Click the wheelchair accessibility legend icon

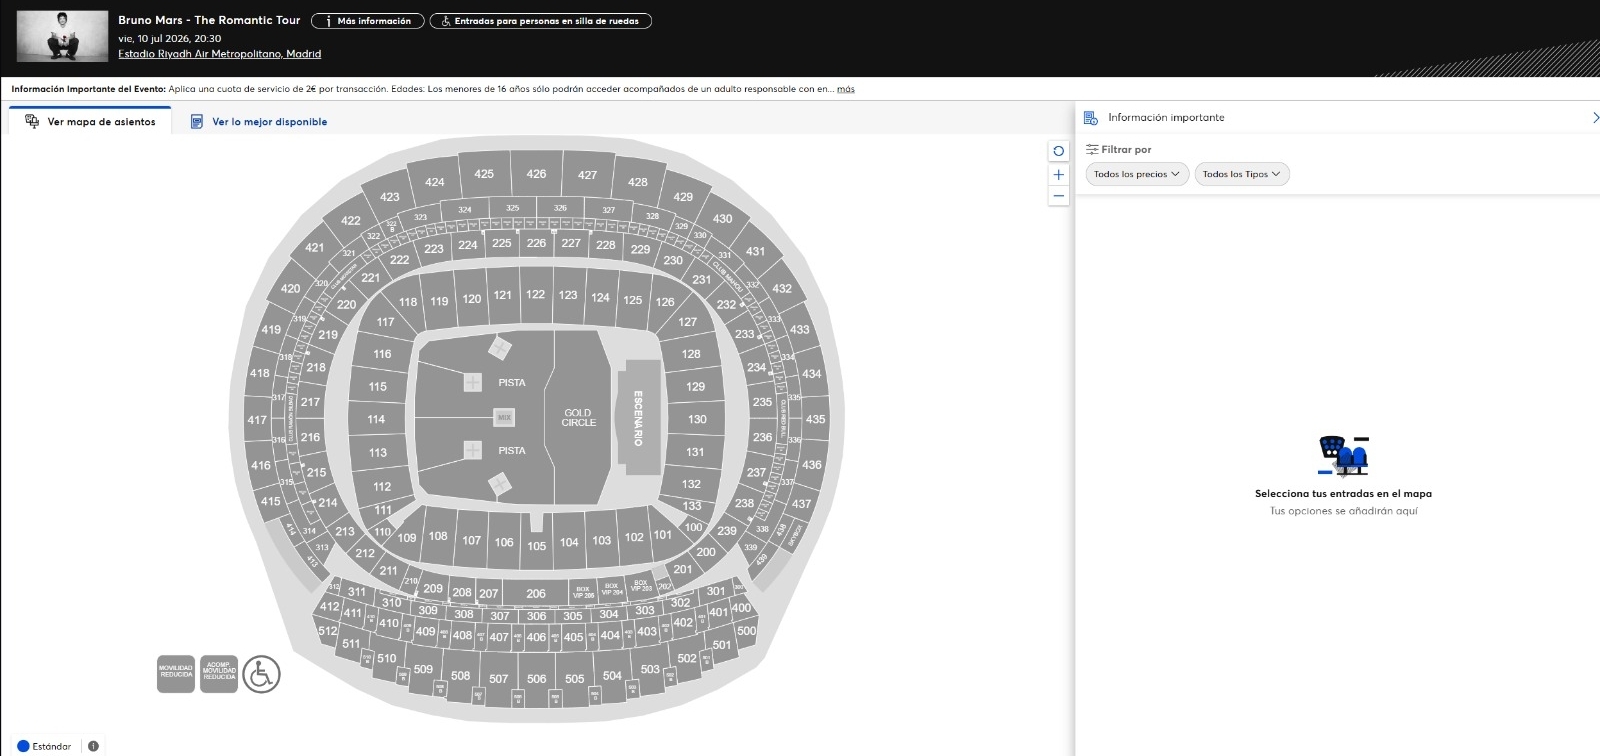(261, 674)
